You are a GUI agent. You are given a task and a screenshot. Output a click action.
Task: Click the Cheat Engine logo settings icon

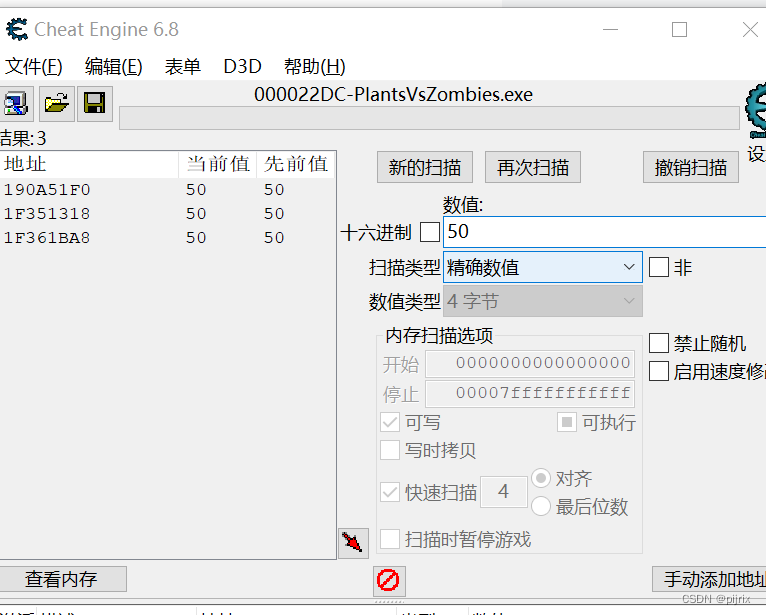(x=756, y=111)
